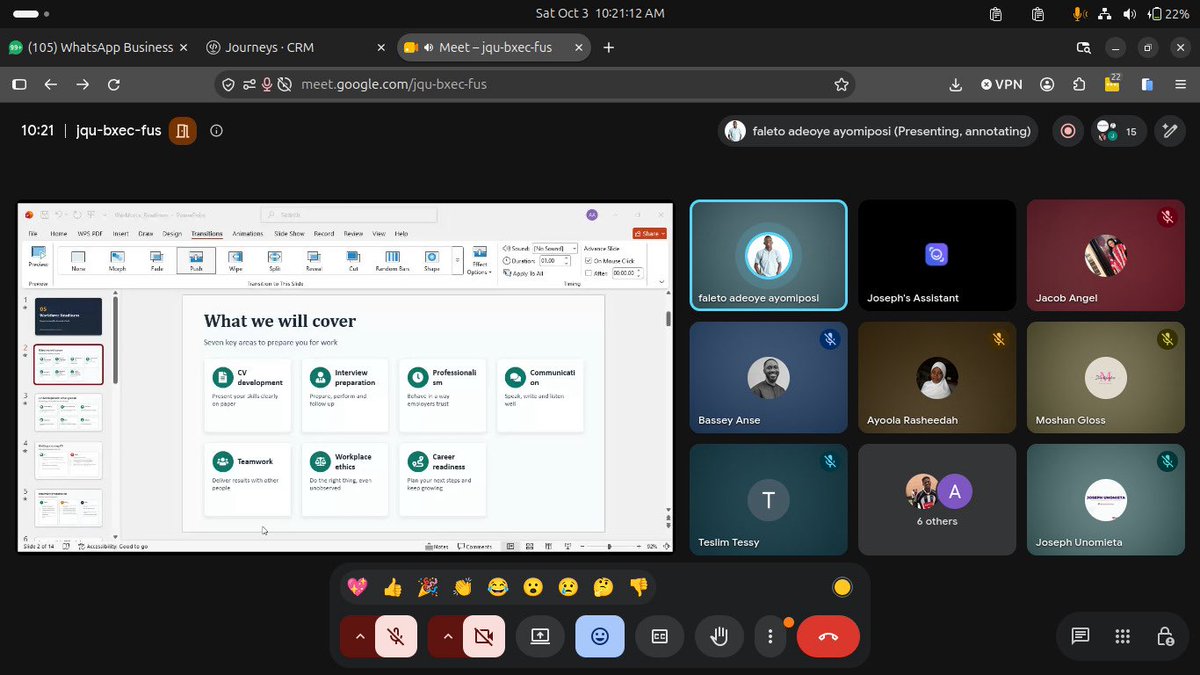The width and height of the screenshot is (1200, 675).
Task: Open the browser downloads icon
Action: point(956,84)
